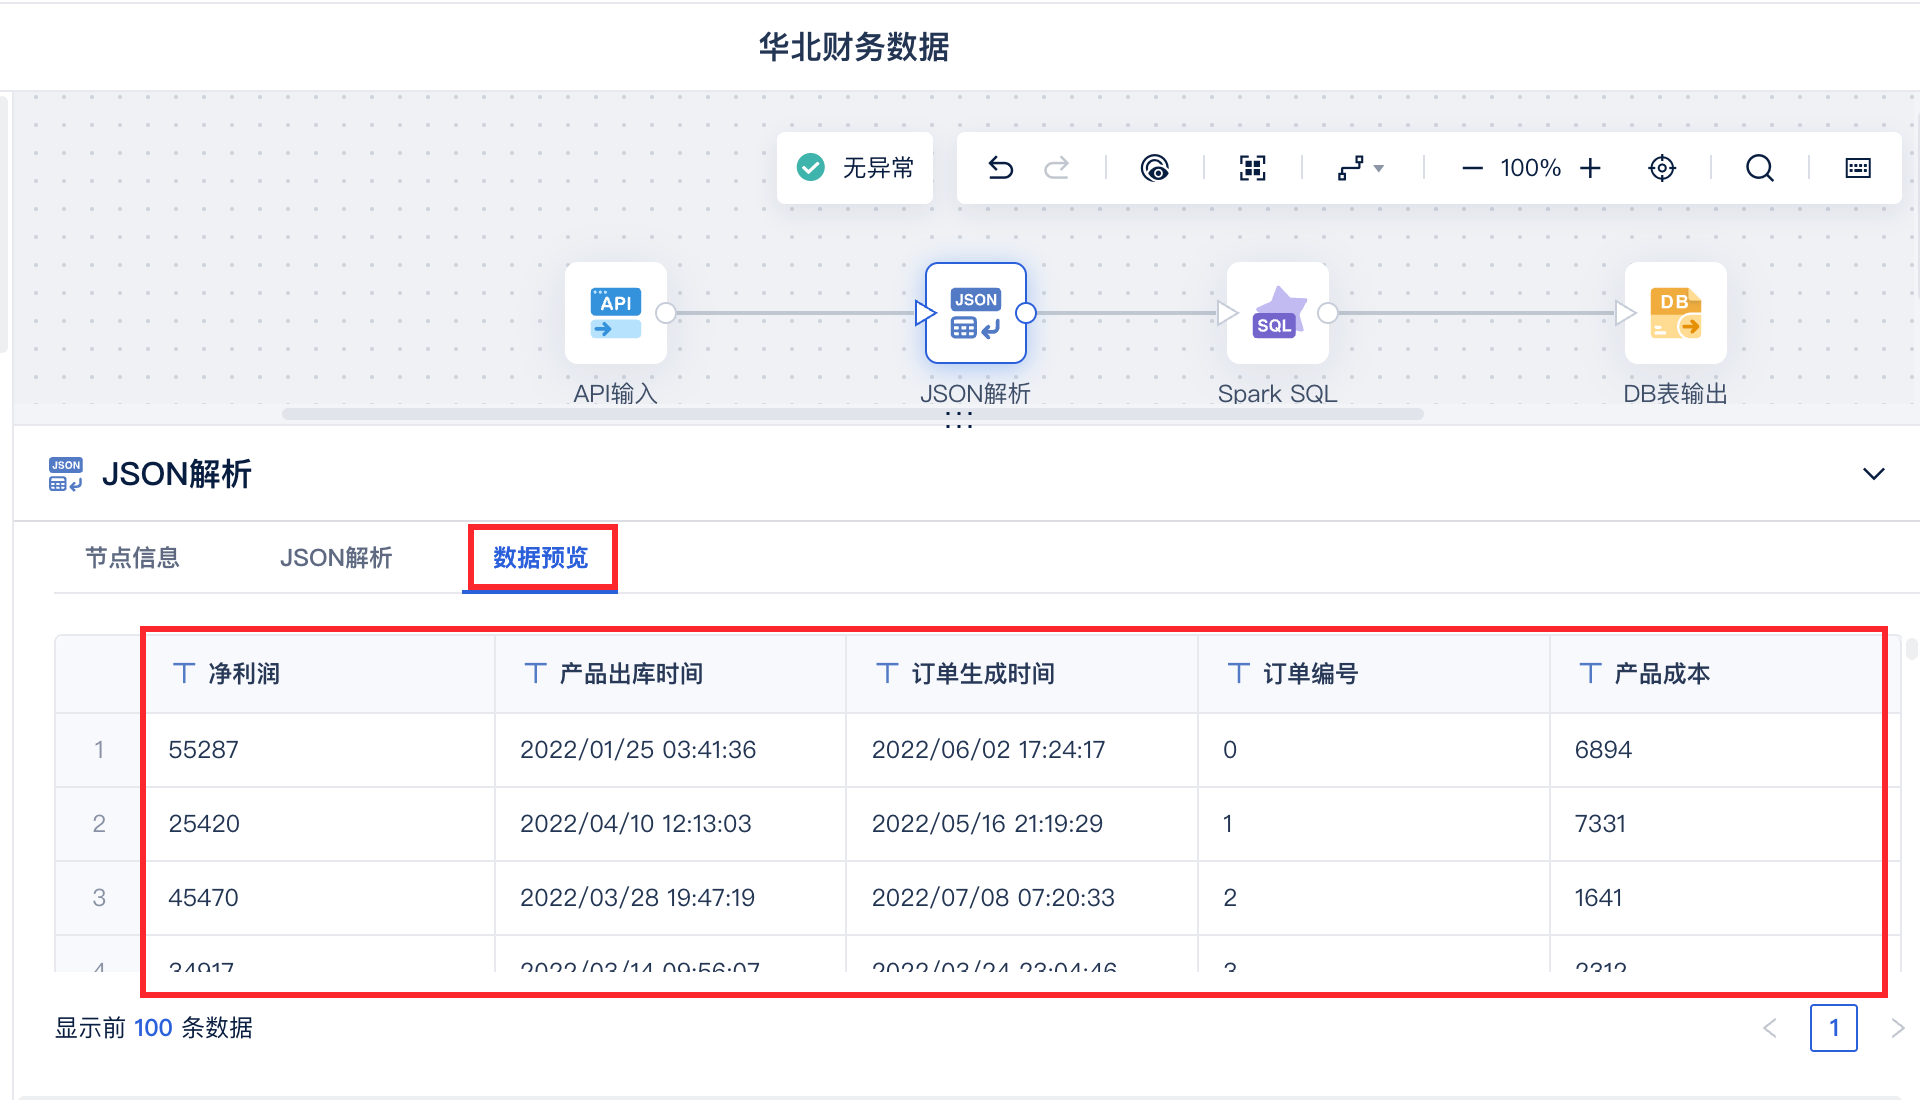Select the API输入 node
The height and width of the screenshot is (1100, 1920).
pyautogui.click(x=615, y=314)
